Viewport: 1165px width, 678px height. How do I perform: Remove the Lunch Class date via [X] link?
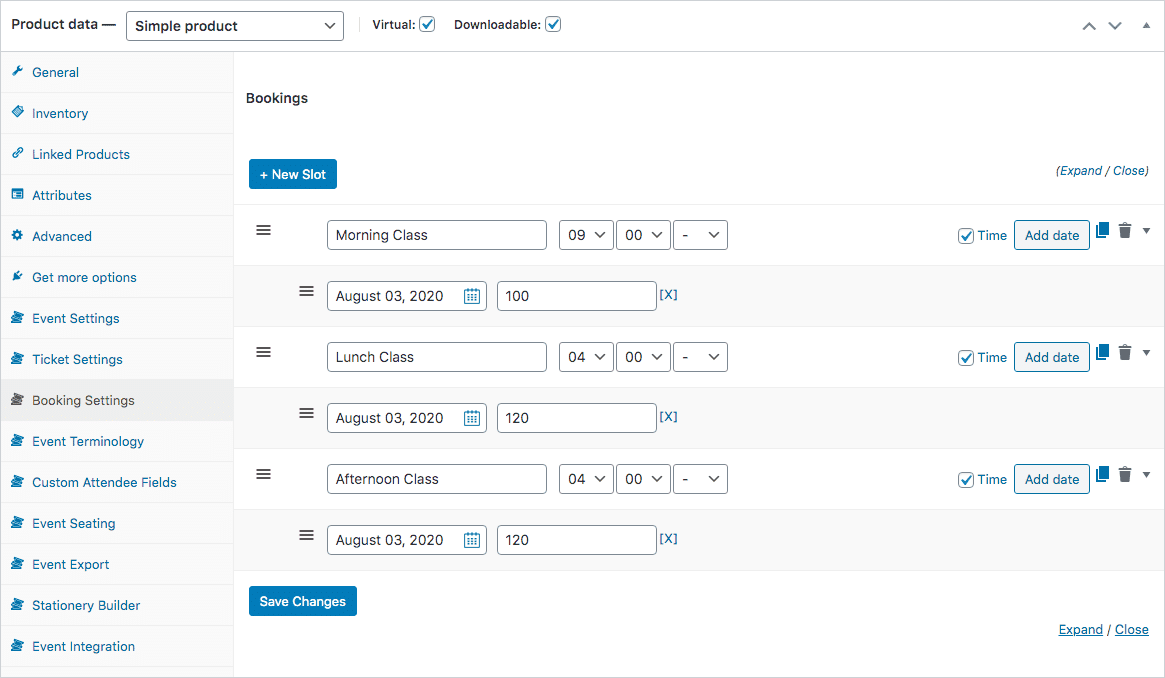point(668,417)
